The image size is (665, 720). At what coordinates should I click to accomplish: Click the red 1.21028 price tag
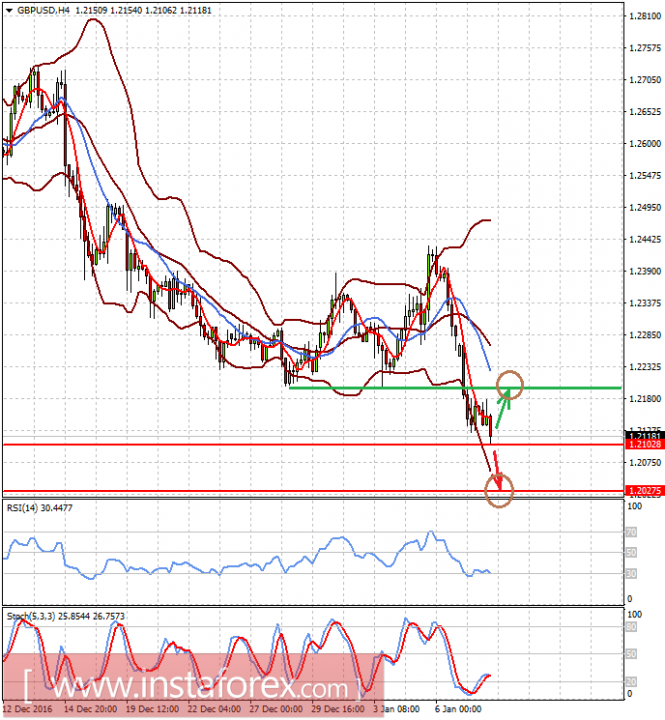645,473
